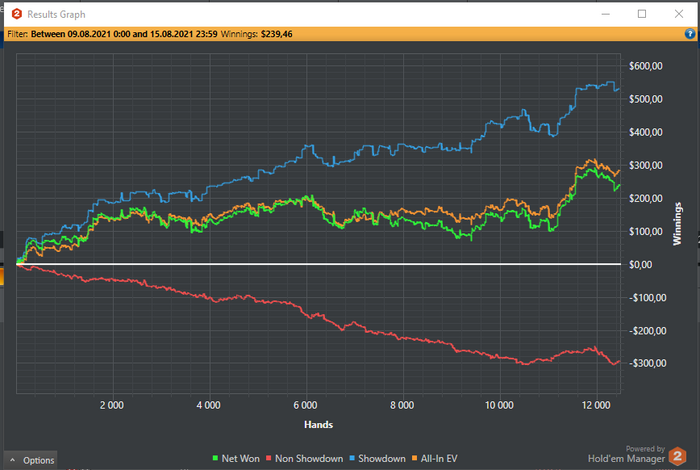Toggle the orange All-In EV legend swatch
This screenshot has height=470, width=700.
[x=414, y=458]
